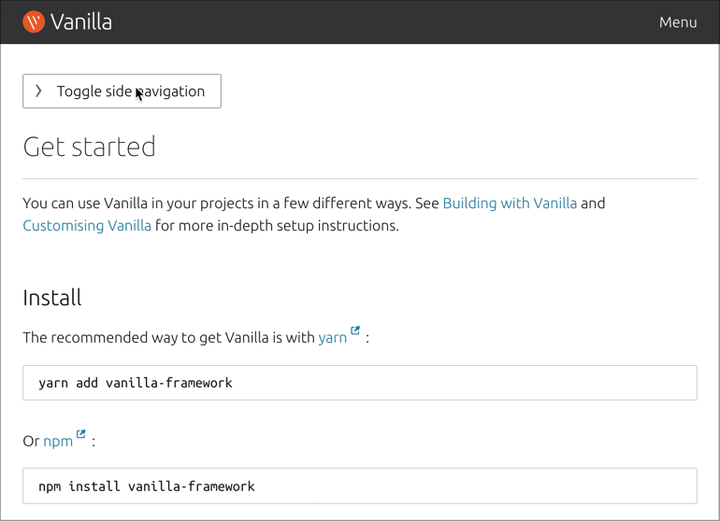
Task: Click the Get started heading
Action: 89,147
